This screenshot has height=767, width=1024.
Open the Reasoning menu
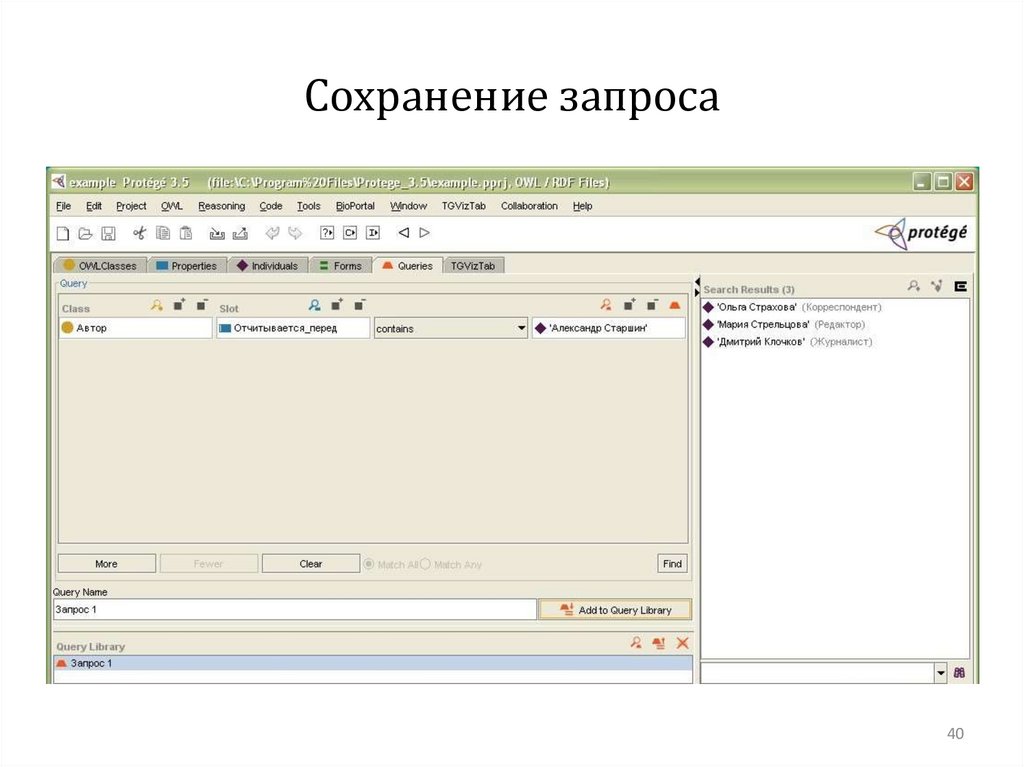[221, 206]
